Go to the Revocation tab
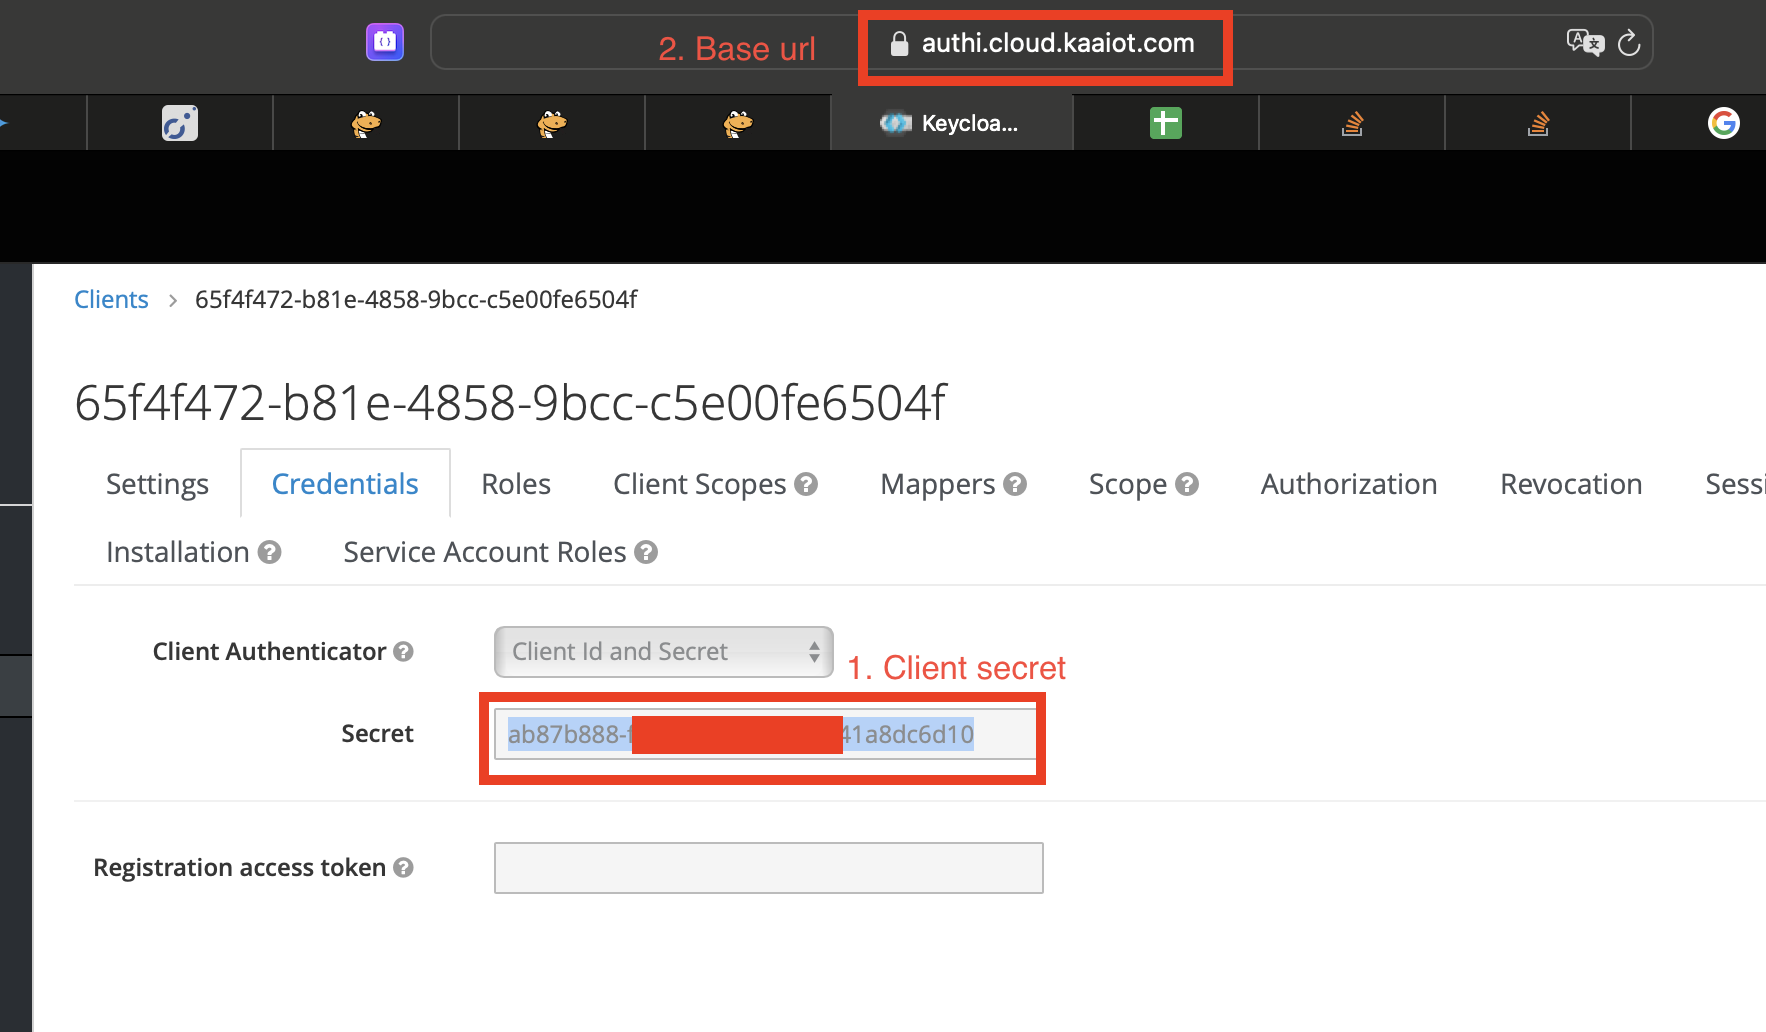Image resolution: width=1766 pixels, height=1032 pixels. [x=1570, y=485]
